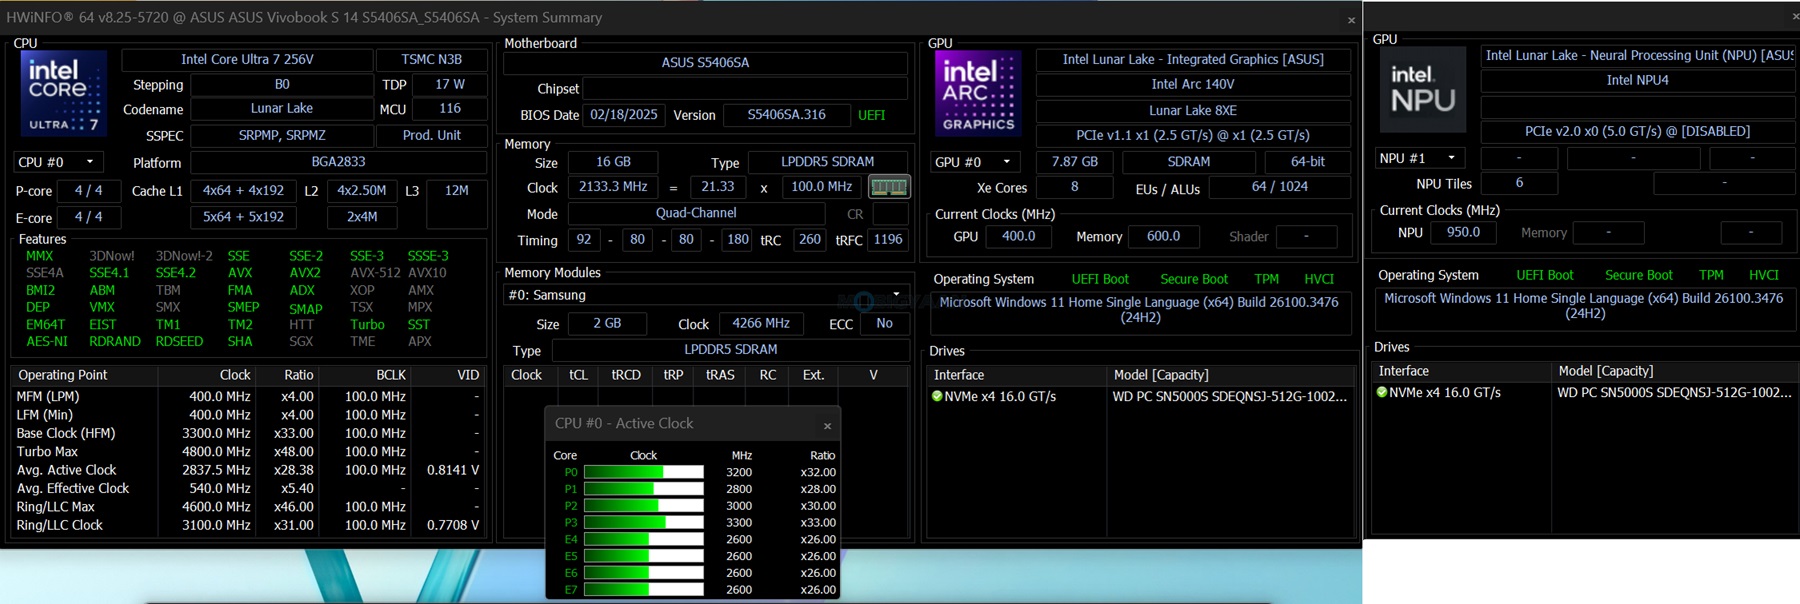The height and width of the screenshot is (604, 1800).
Task: Click the 'Turbo Max' operating point row
Action: pyautogui.click(x=248, y=452)
